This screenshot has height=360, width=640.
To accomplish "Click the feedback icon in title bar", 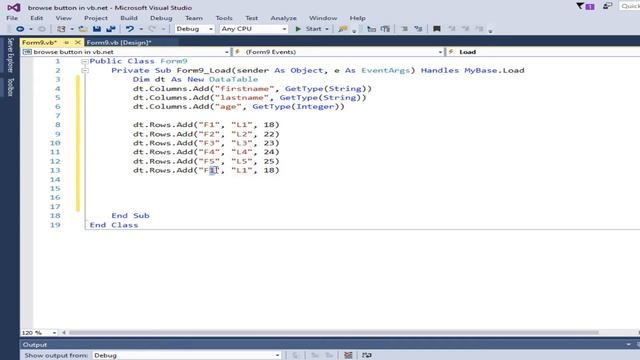I will coord(608,6).
